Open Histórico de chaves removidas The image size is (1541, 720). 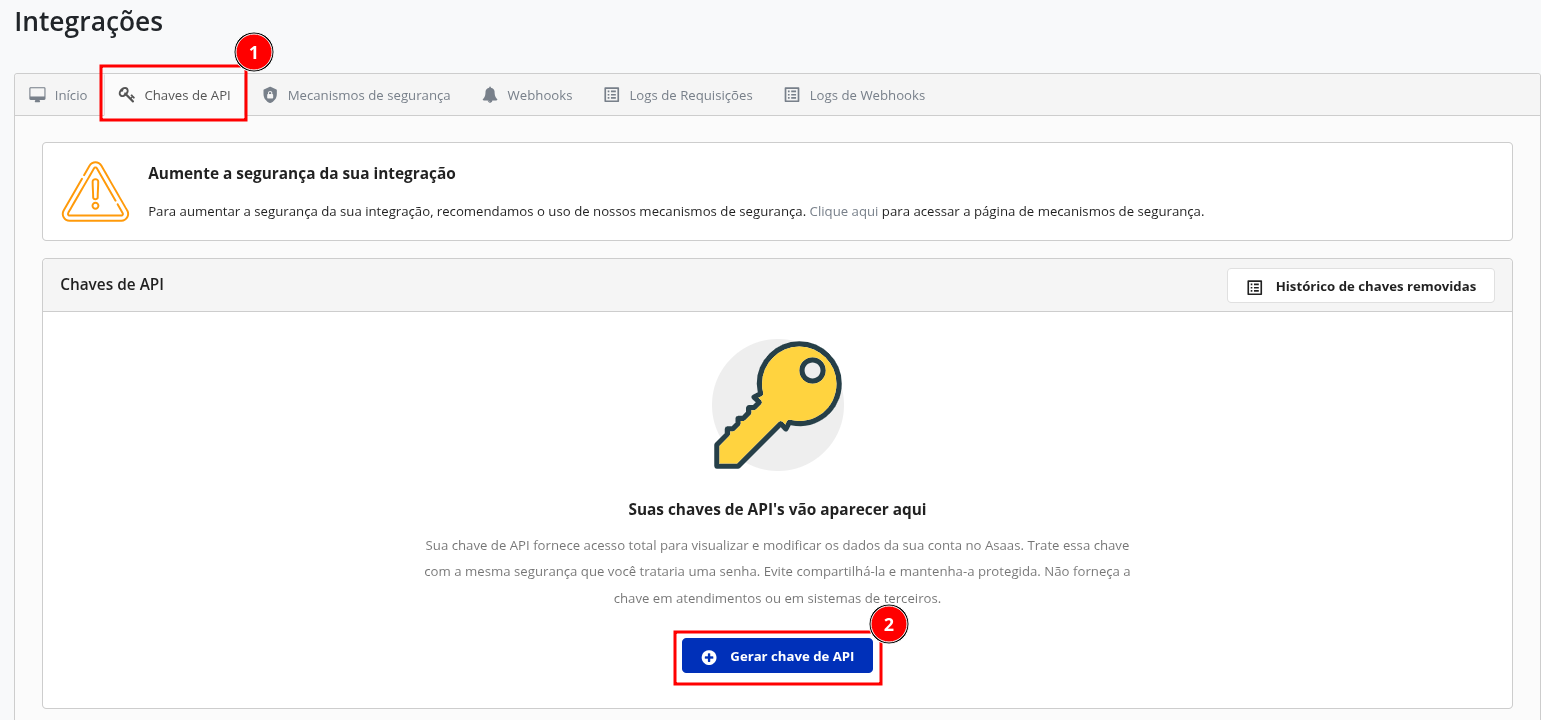click(1360, 286)
